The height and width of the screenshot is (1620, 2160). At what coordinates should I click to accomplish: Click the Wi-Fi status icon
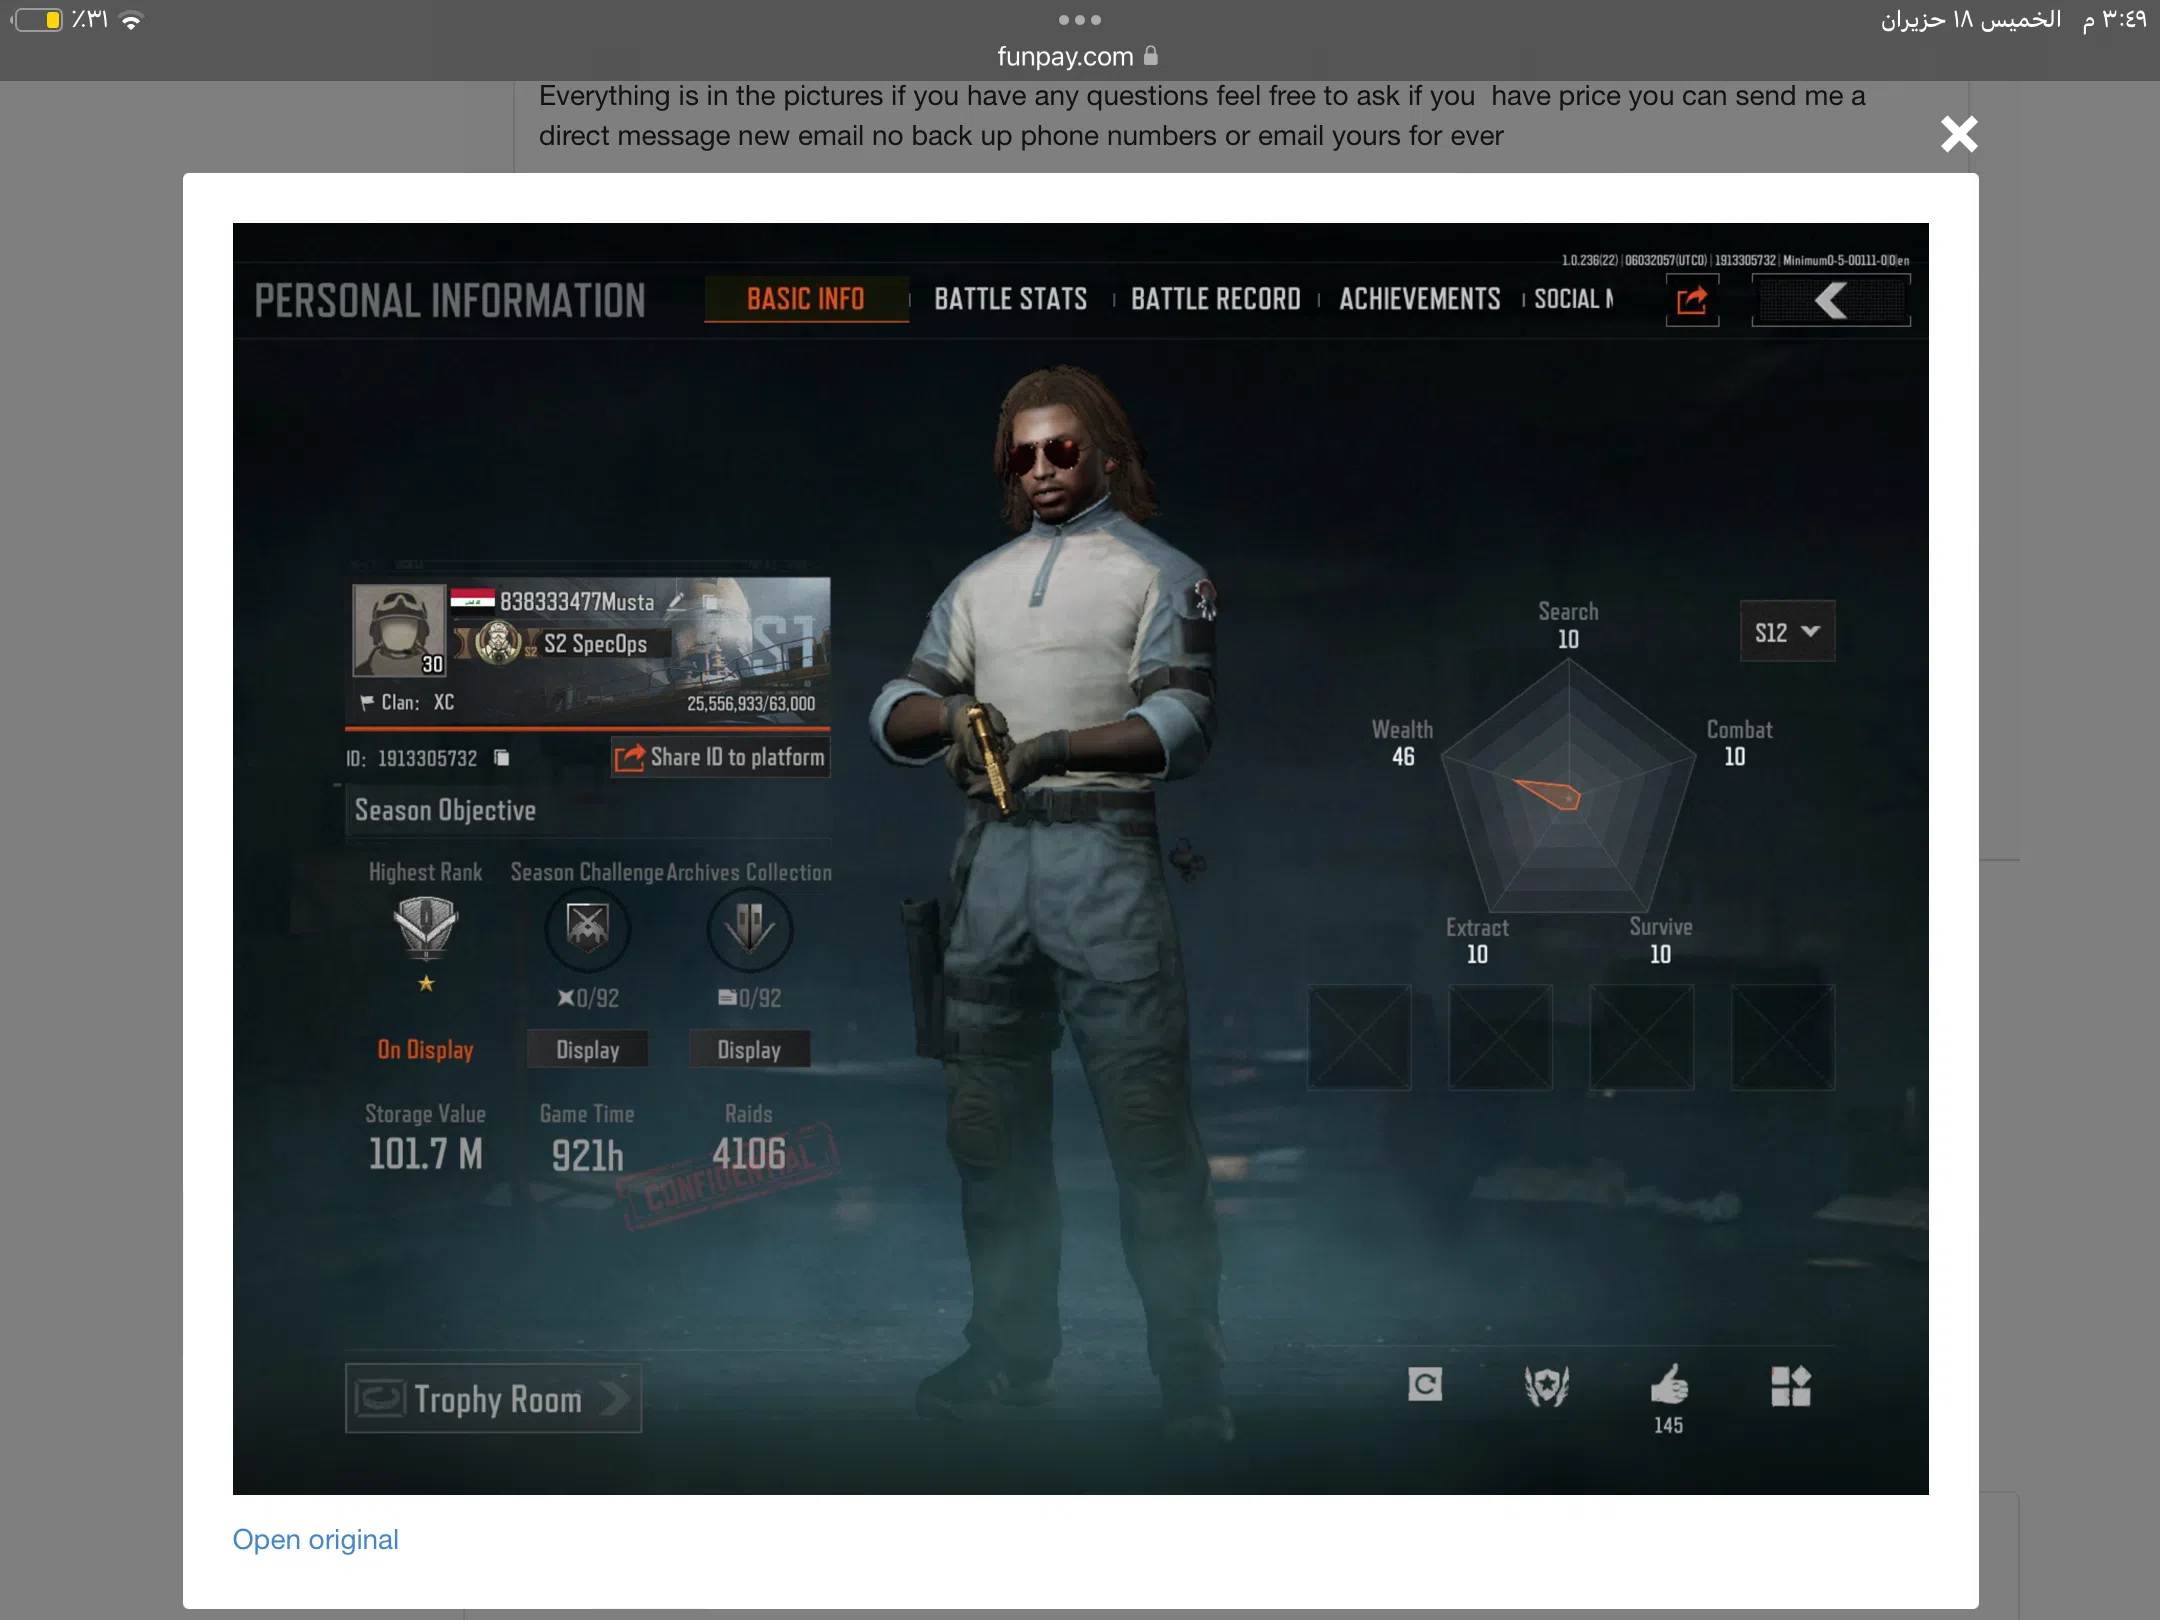(x=131, y=20)
